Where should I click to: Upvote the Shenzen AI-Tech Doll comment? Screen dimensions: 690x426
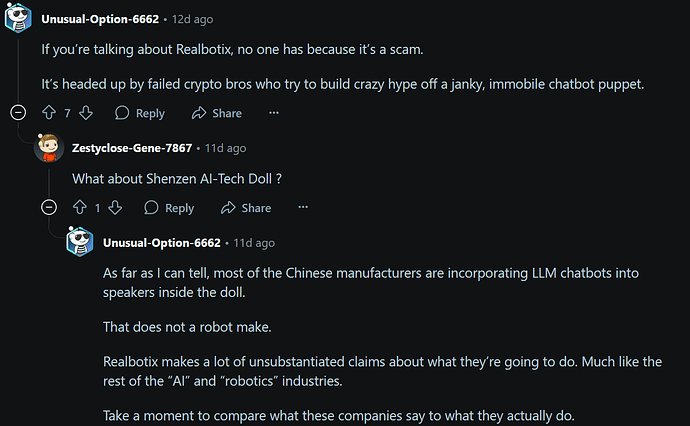point(80,207)
